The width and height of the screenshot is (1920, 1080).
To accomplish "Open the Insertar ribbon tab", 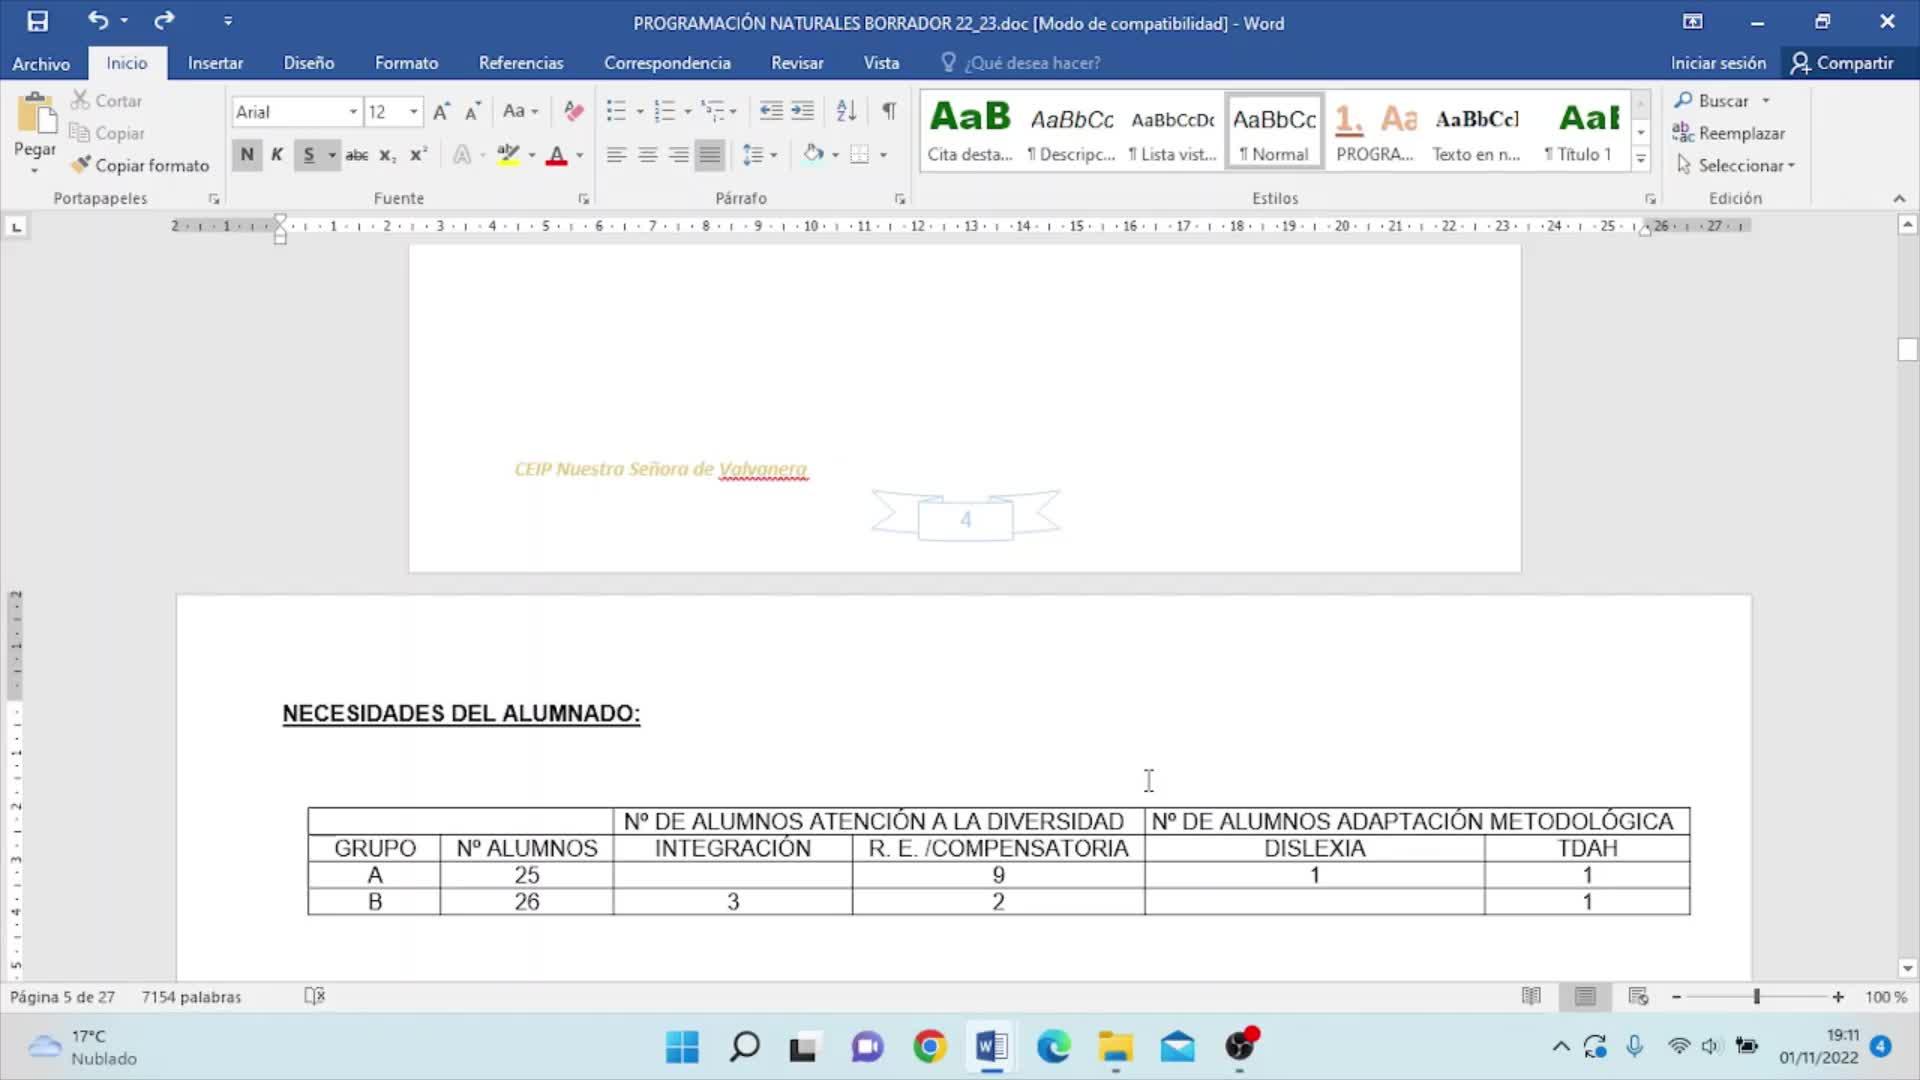I will [215, 63].
